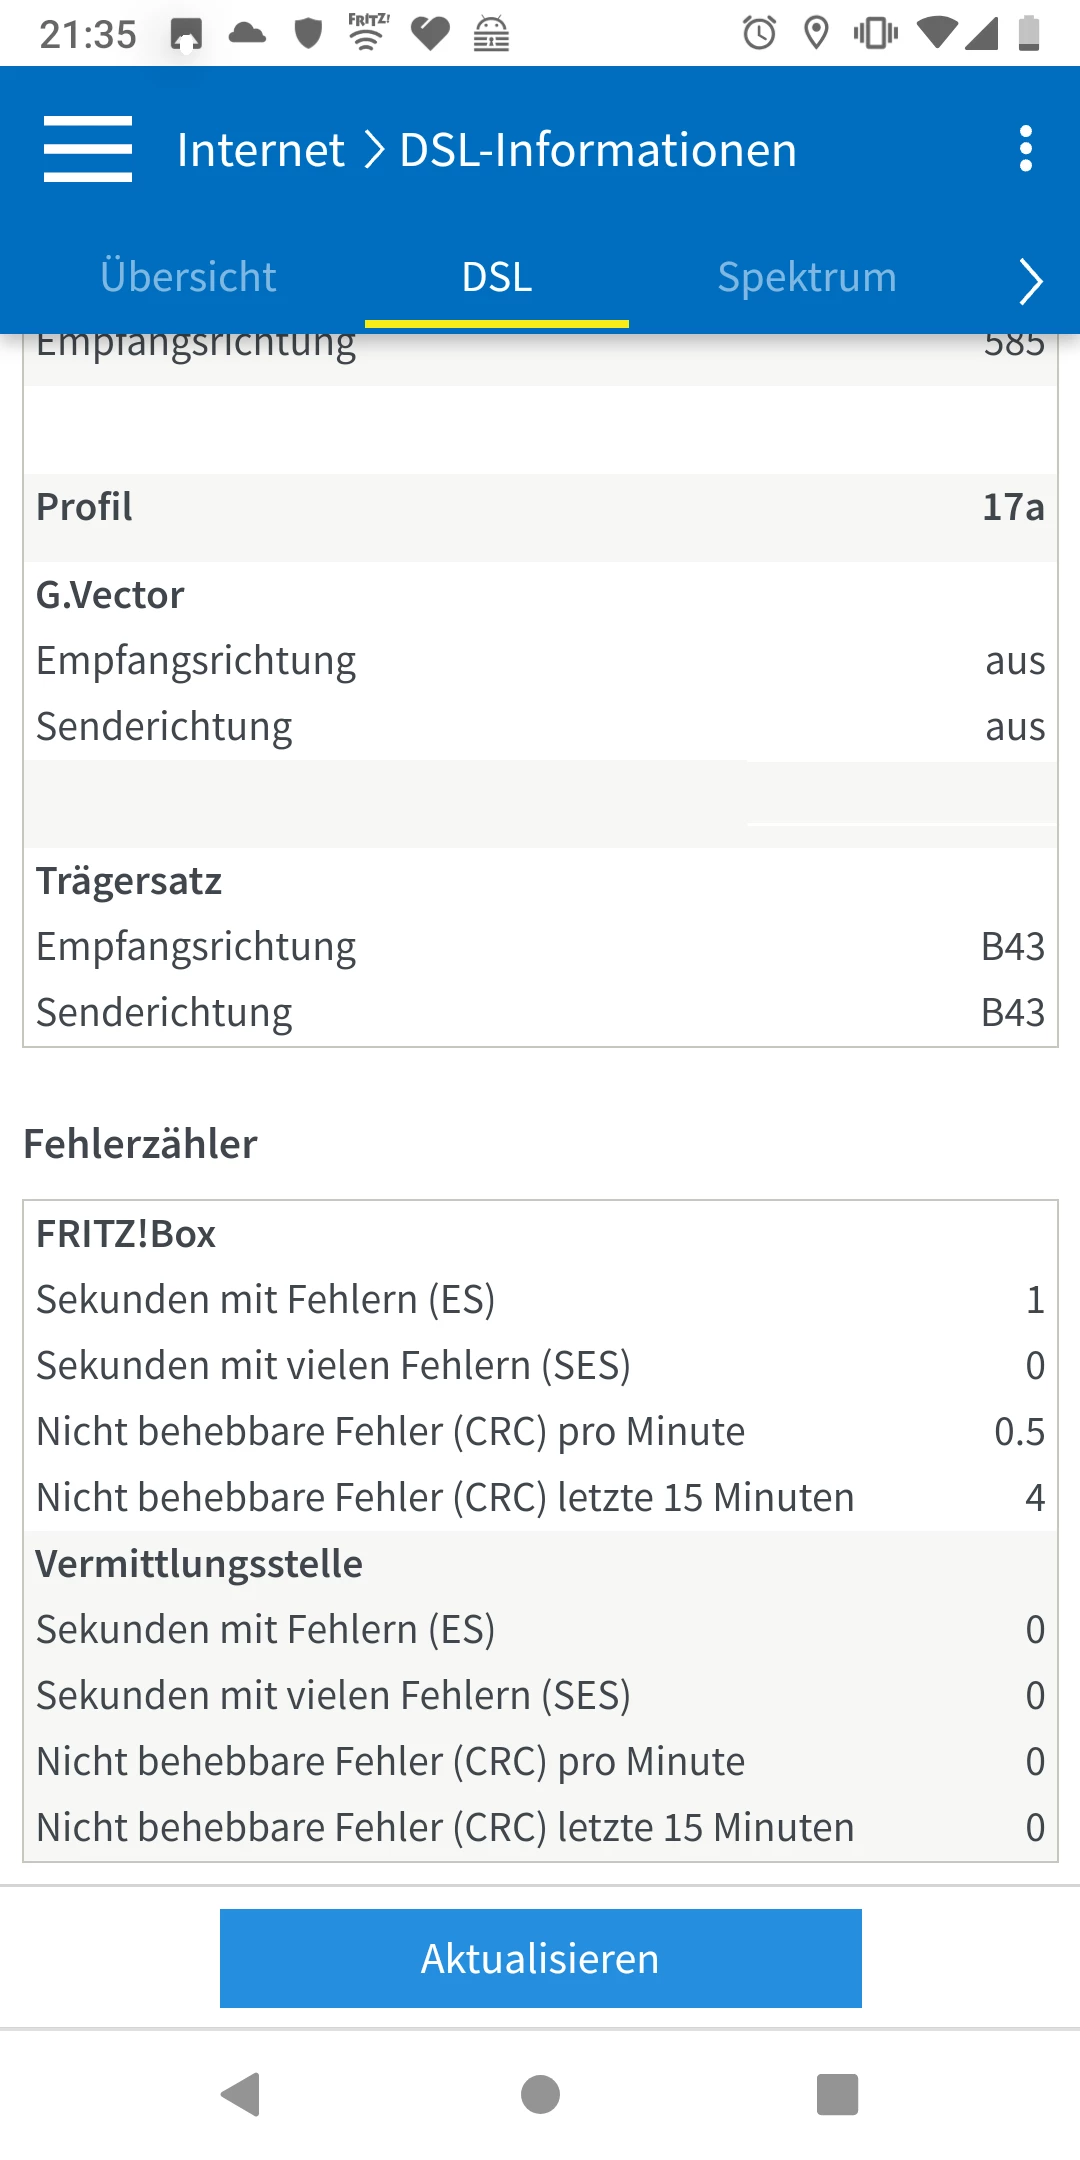Tap the Internet breadcrumb title
This screenshot has height=2160, width=1080.
[x=260, y=150]
